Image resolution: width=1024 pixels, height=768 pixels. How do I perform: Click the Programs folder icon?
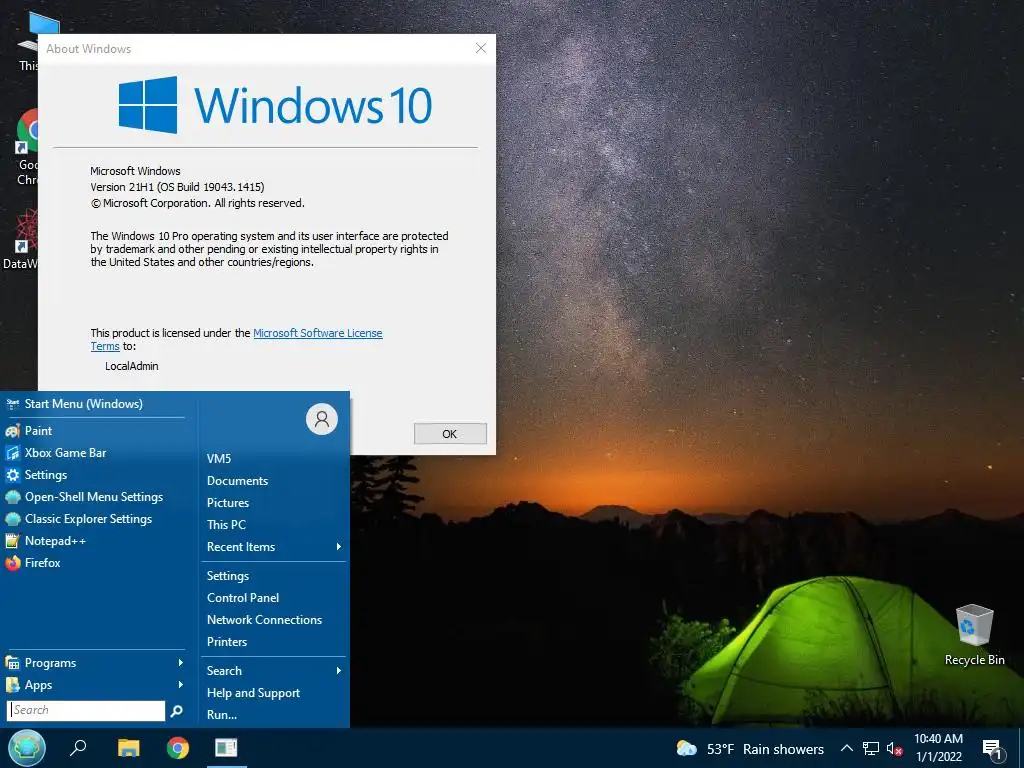[x=12, y=663]
